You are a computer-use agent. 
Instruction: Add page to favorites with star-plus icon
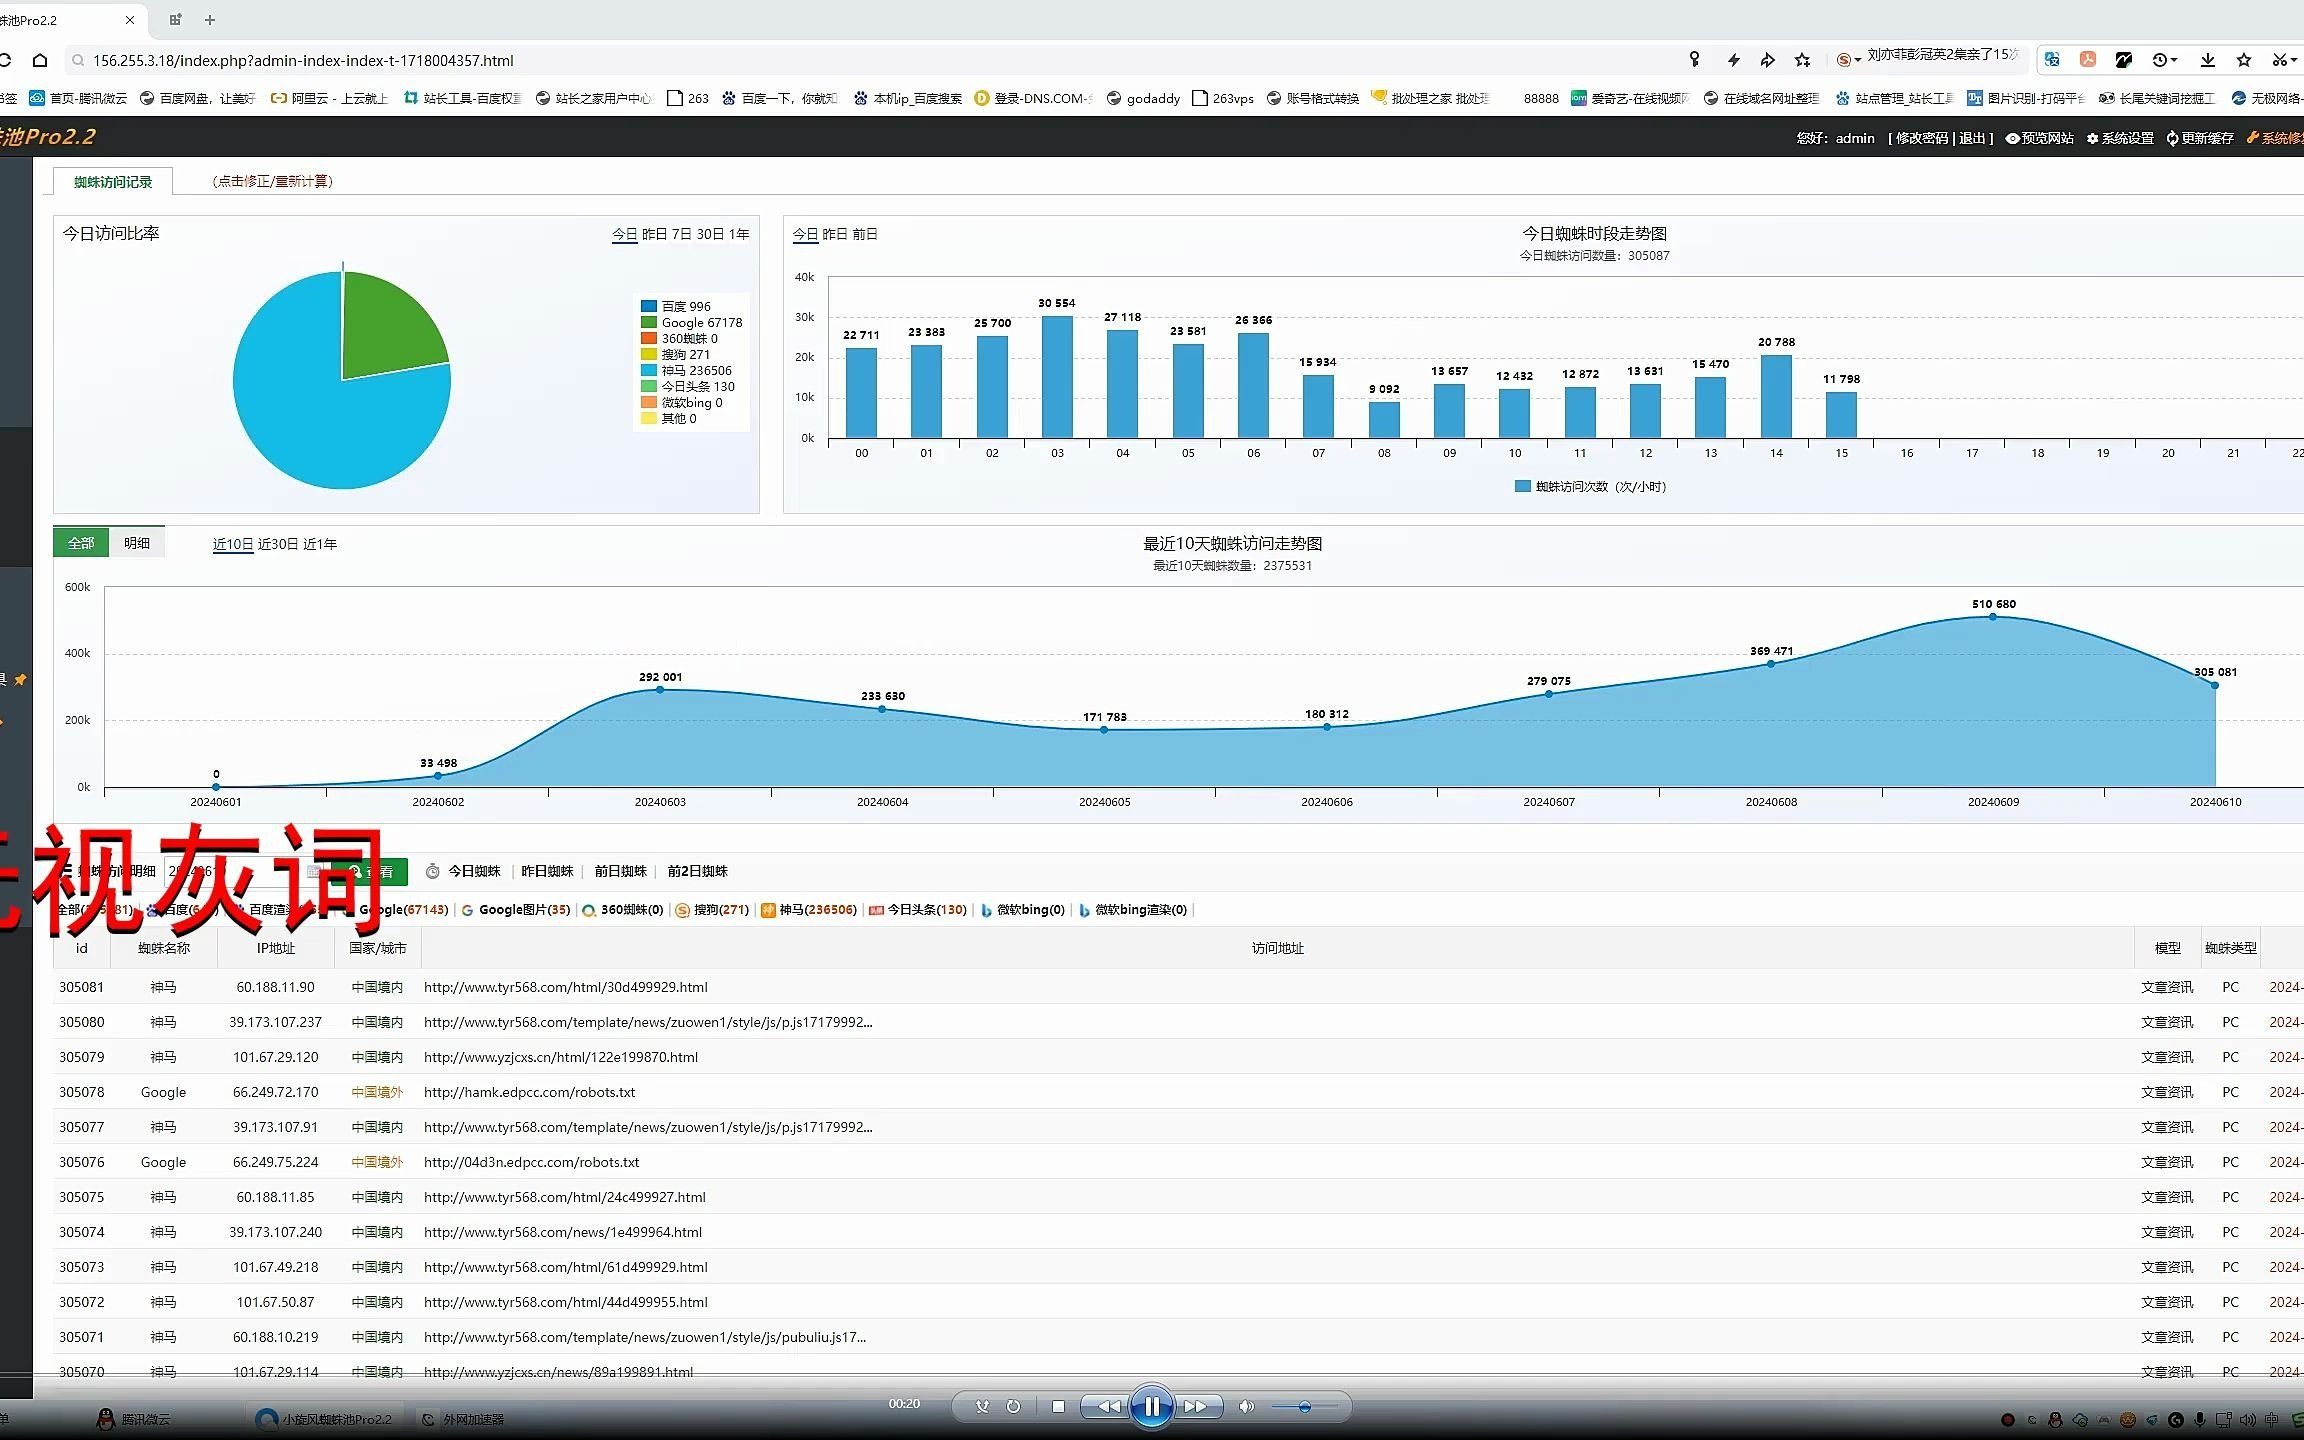click(x=1803, y=60)
